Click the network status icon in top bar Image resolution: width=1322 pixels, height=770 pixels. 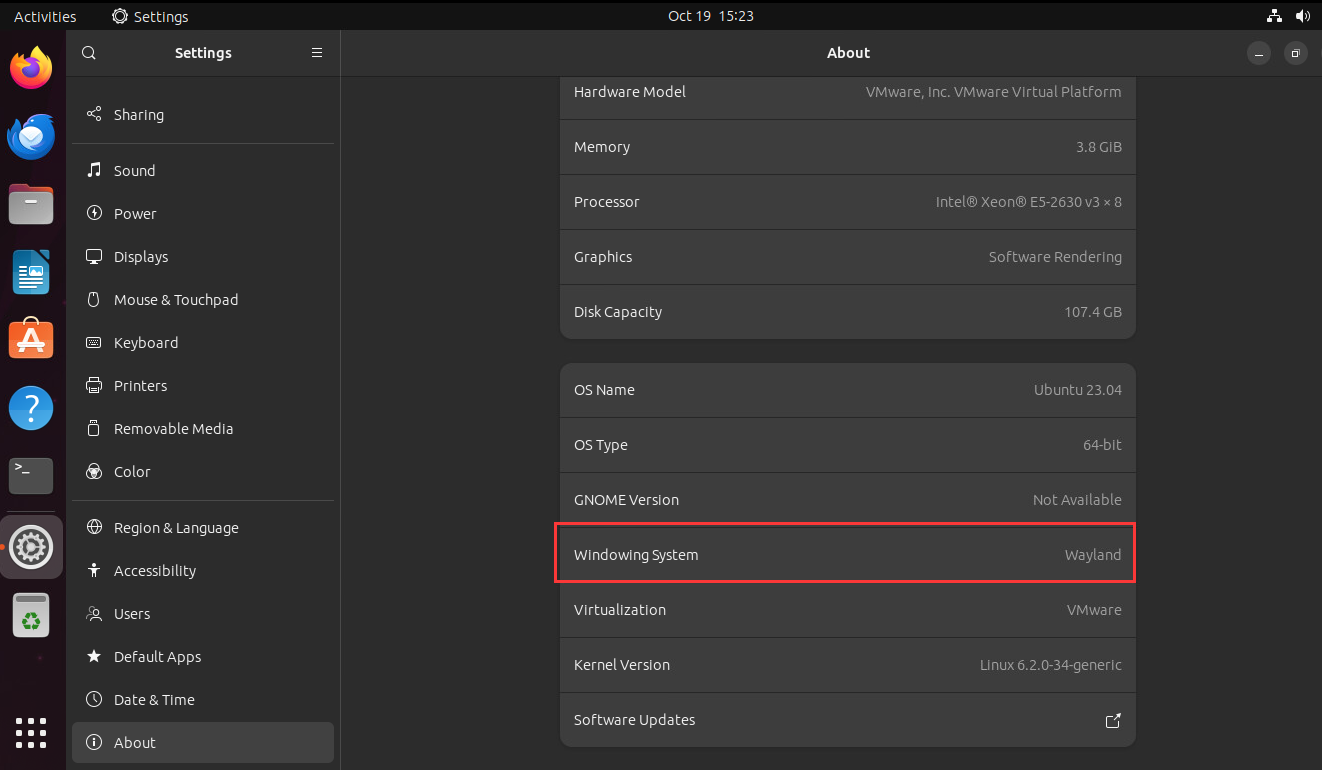1274,16
